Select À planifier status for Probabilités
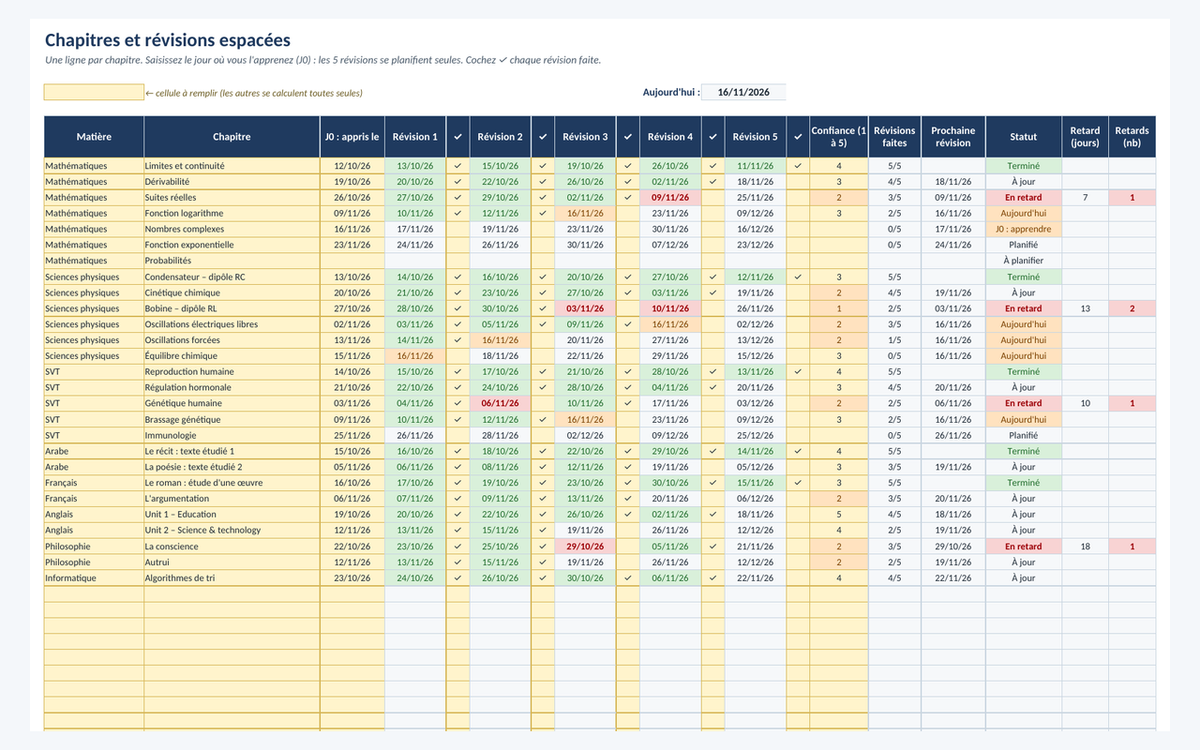The width and height of the screenshot is (1200, 750). tap(1023, 261)
